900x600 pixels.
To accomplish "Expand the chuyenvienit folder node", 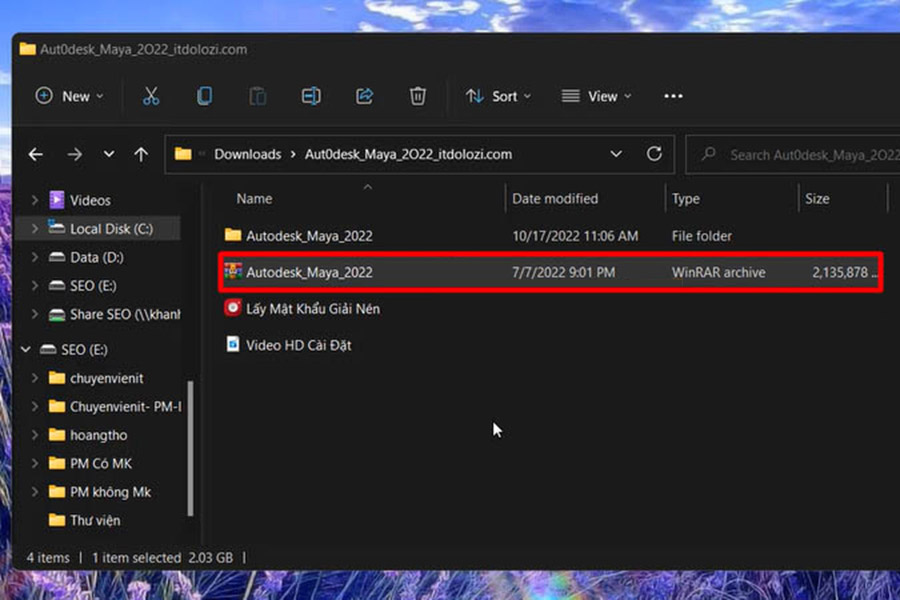I will [x=34, y=378].
